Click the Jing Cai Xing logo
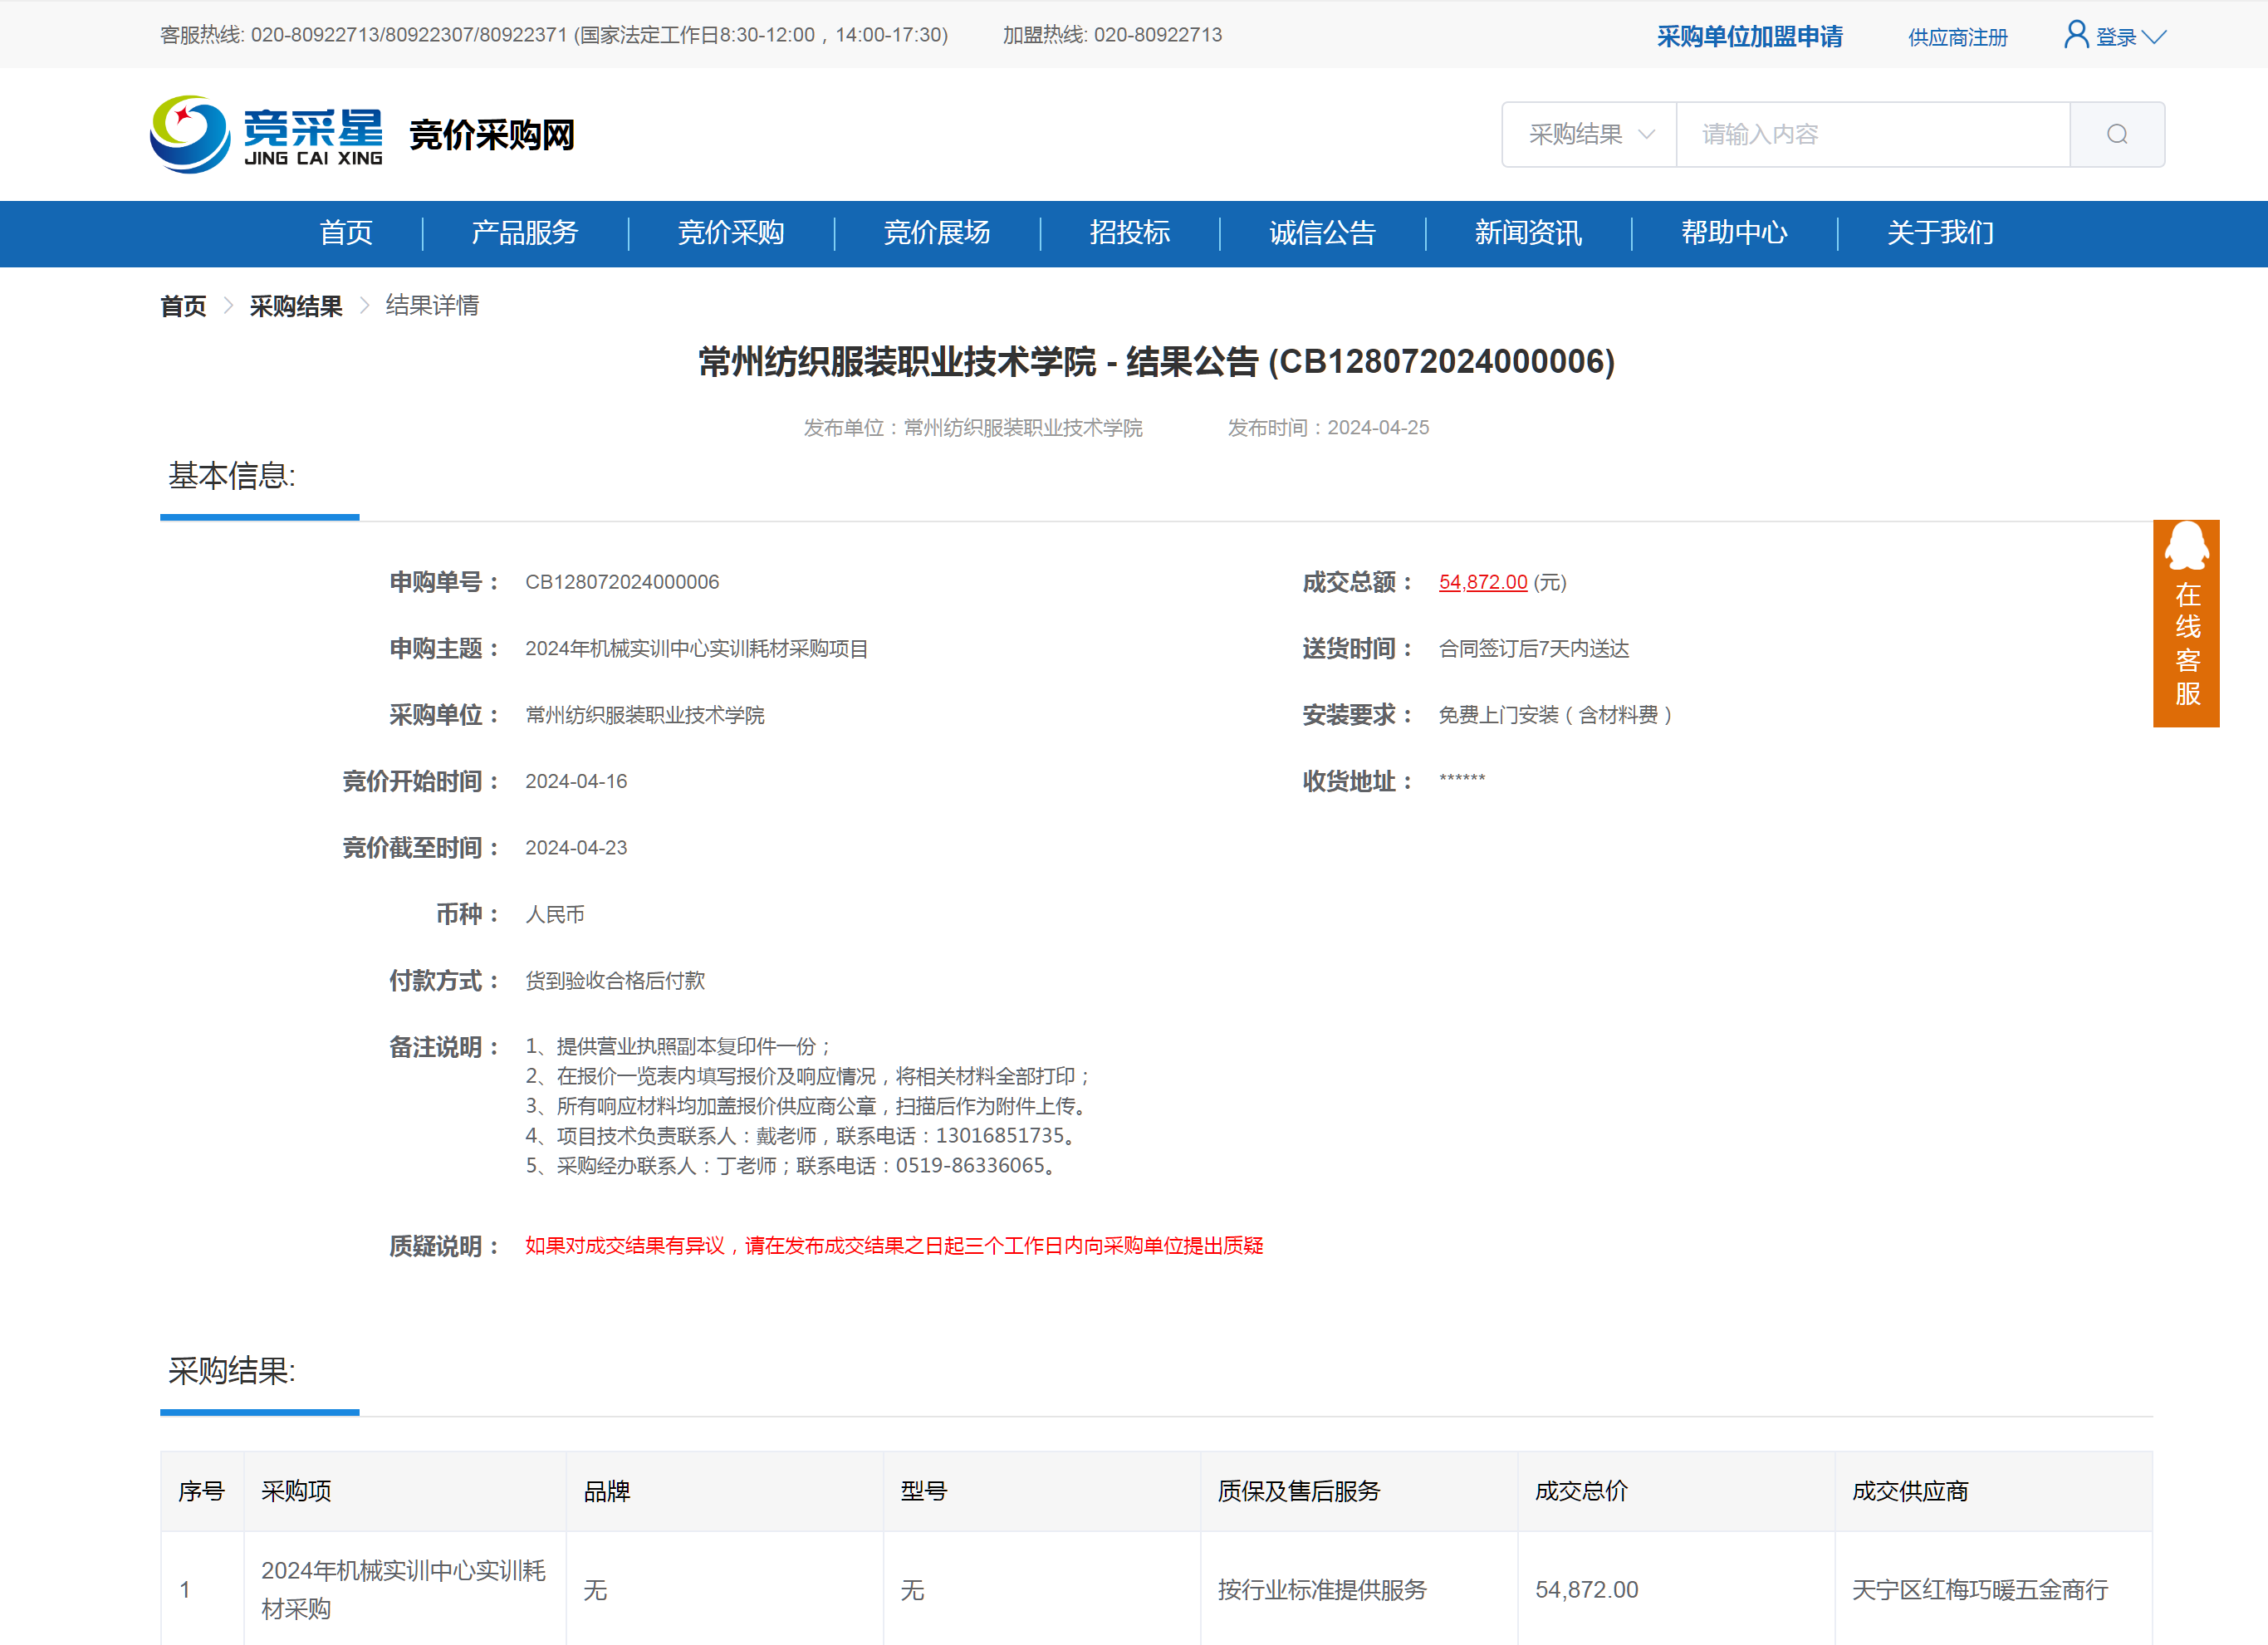The image size is (2268, 1645). [266, 134]
